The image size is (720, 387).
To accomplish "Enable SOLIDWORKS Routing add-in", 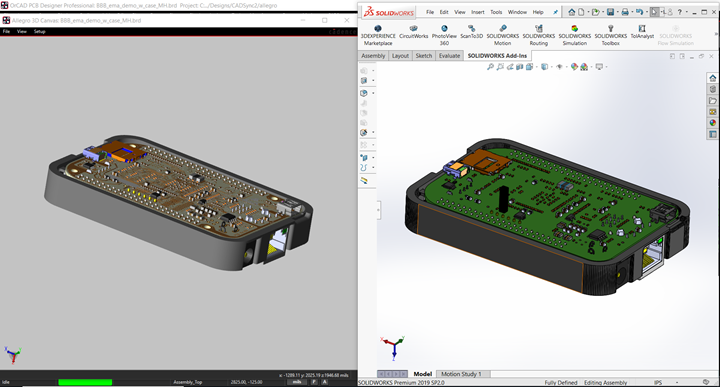I will coord(539,35).
